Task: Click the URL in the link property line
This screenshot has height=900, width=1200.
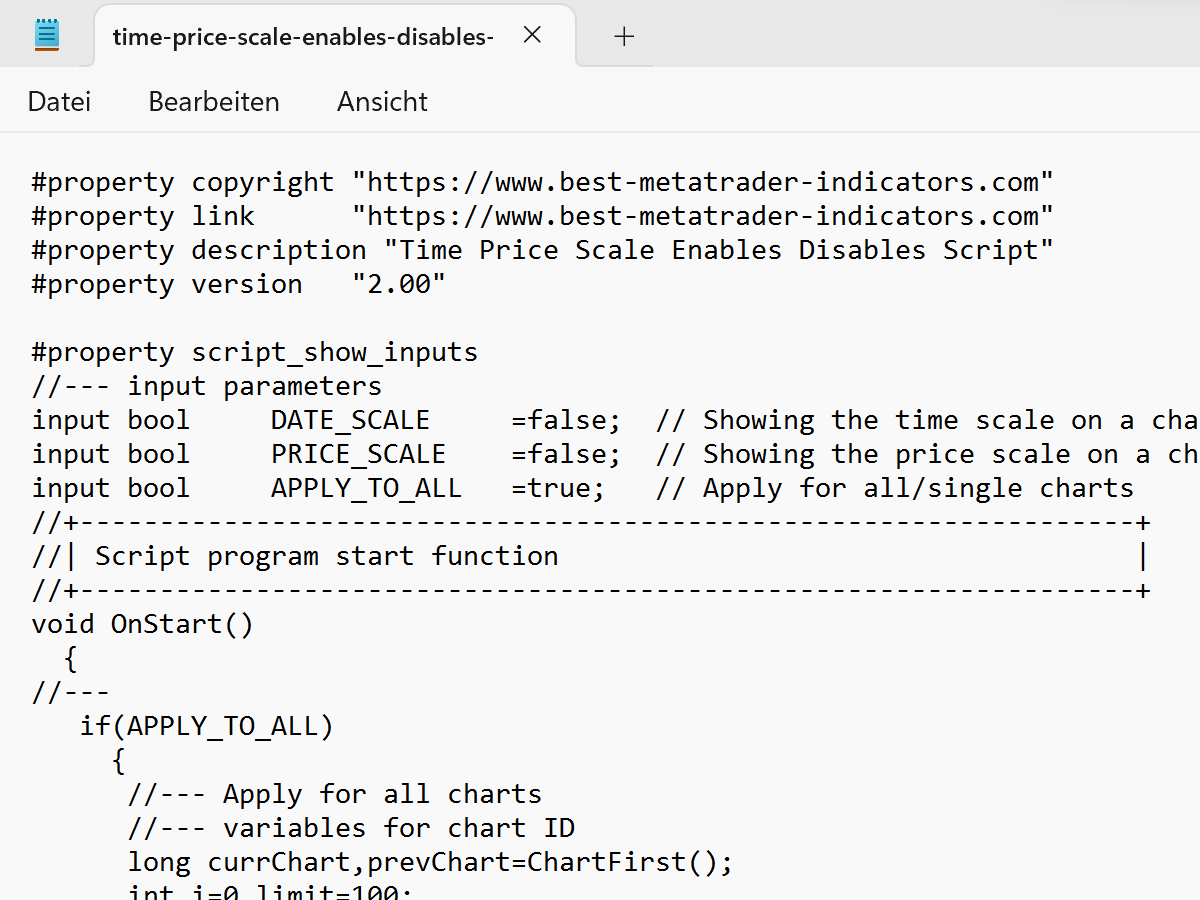Action: coord(702,217)
